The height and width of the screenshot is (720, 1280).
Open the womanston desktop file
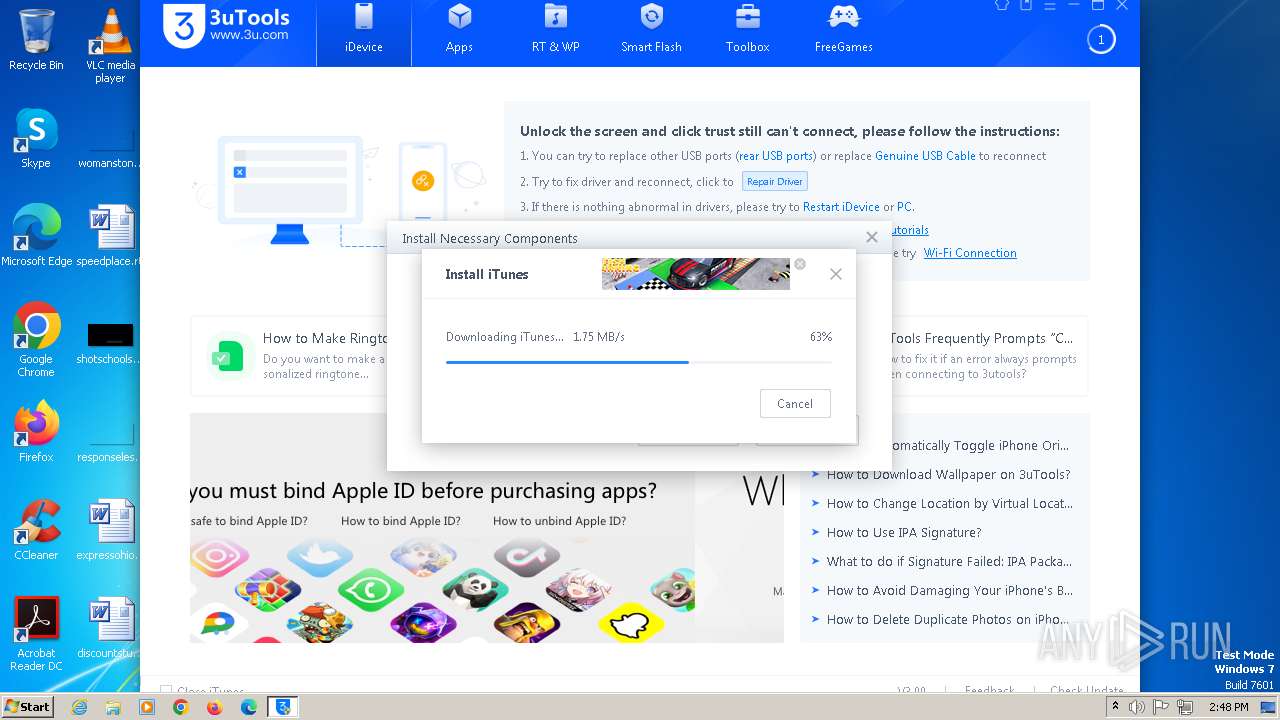110,146
